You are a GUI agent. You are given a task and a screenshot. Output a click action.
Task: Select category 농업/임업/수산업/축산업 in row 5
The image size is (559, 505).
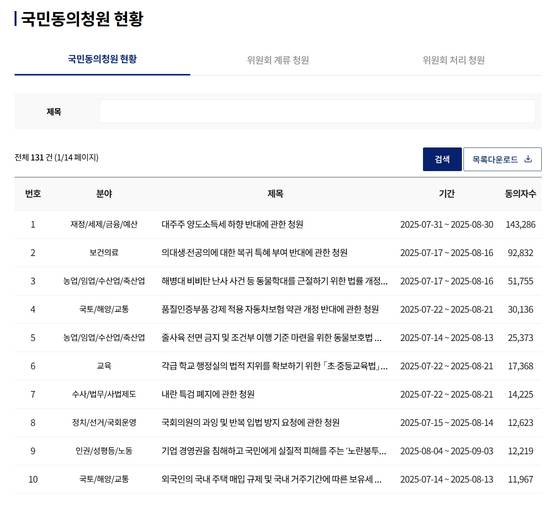click(x=104, y=337)
